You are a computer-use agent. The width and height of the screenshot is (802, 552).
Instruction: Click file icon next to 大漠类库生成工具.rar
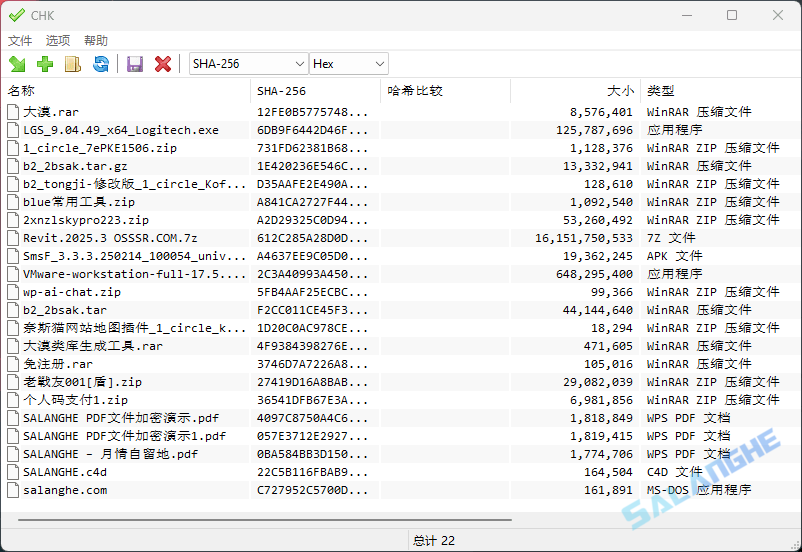(x=13, y=346)
